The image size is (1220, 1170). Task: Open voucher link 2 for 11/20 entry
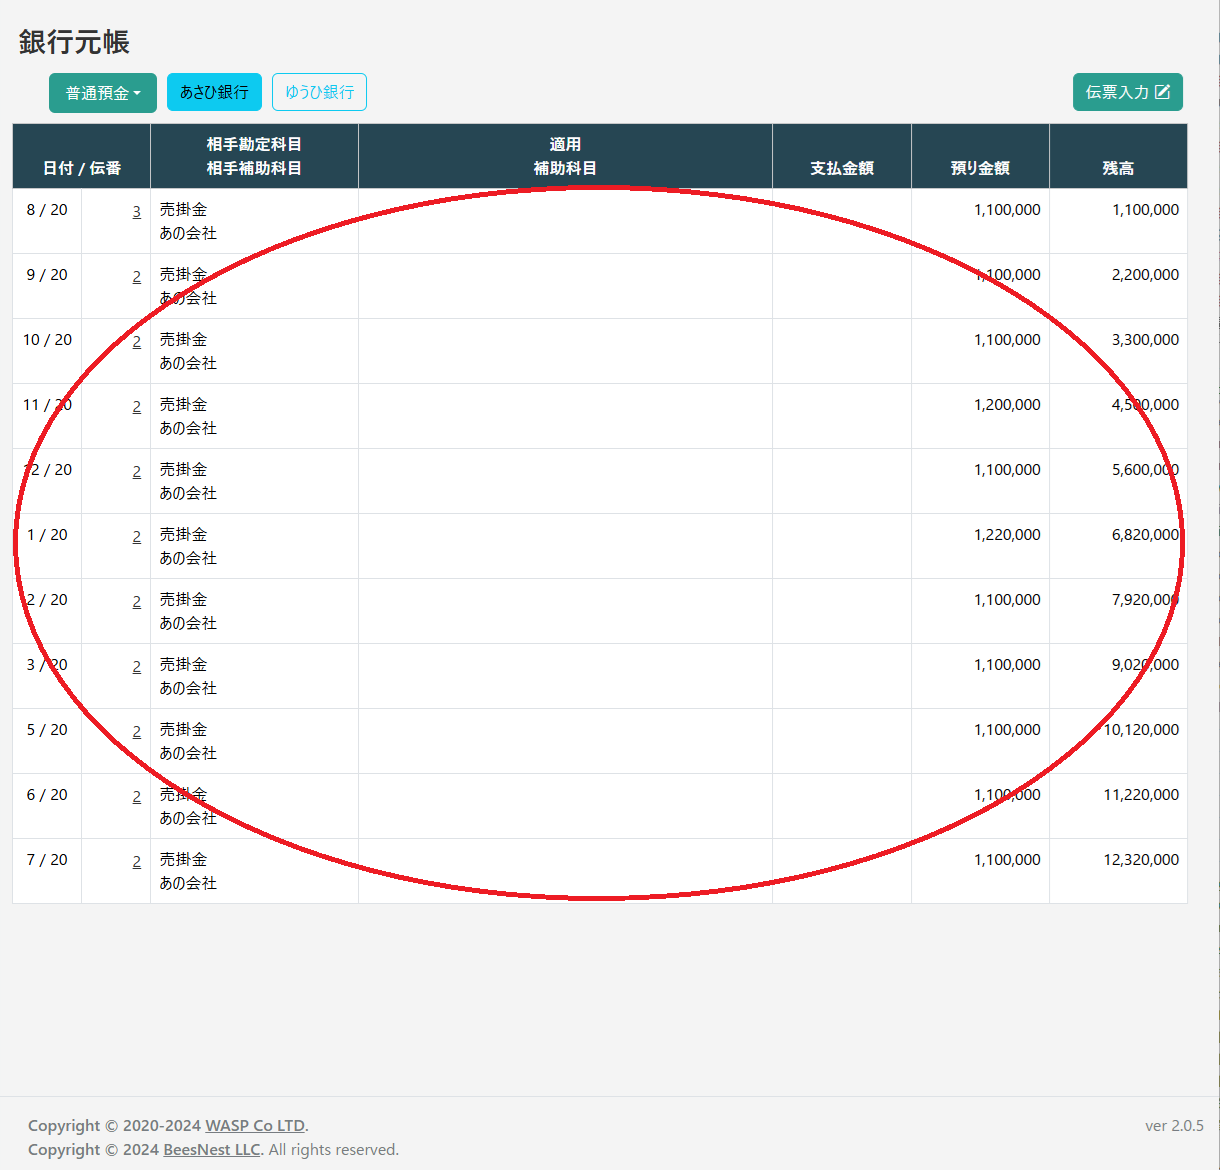point(136,407)
